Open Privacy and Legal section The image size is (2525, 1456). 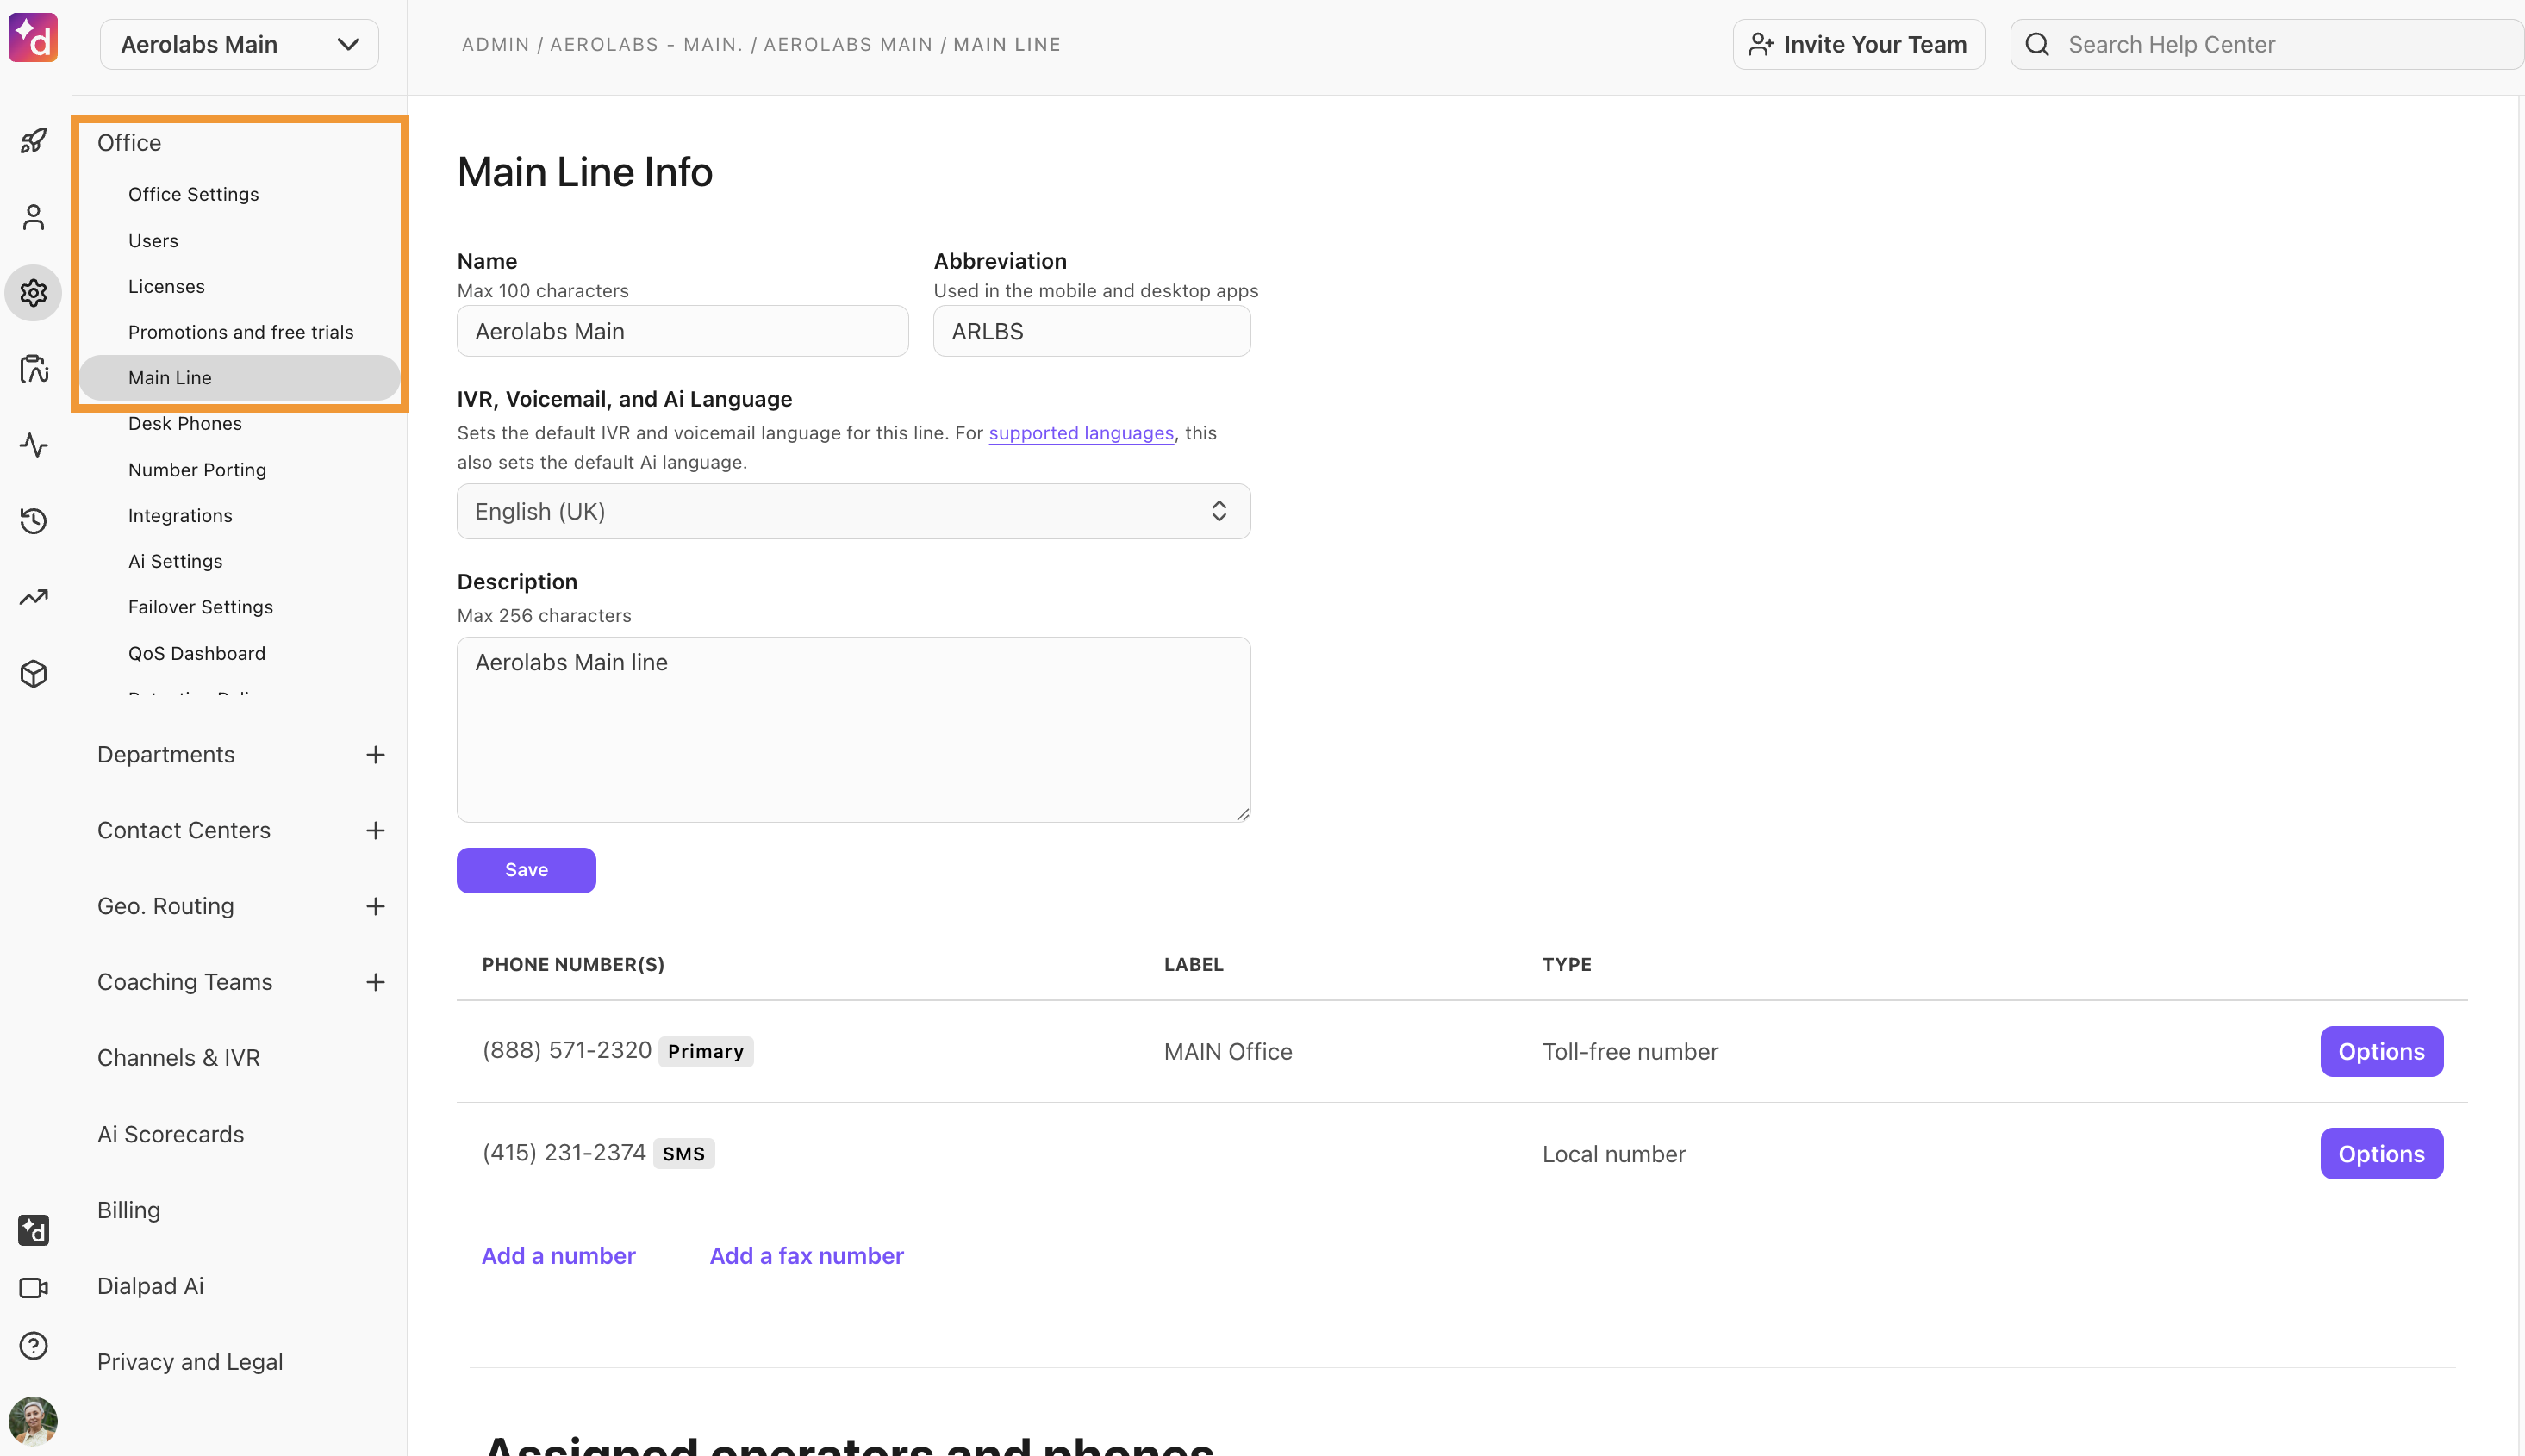point(190,1362)
